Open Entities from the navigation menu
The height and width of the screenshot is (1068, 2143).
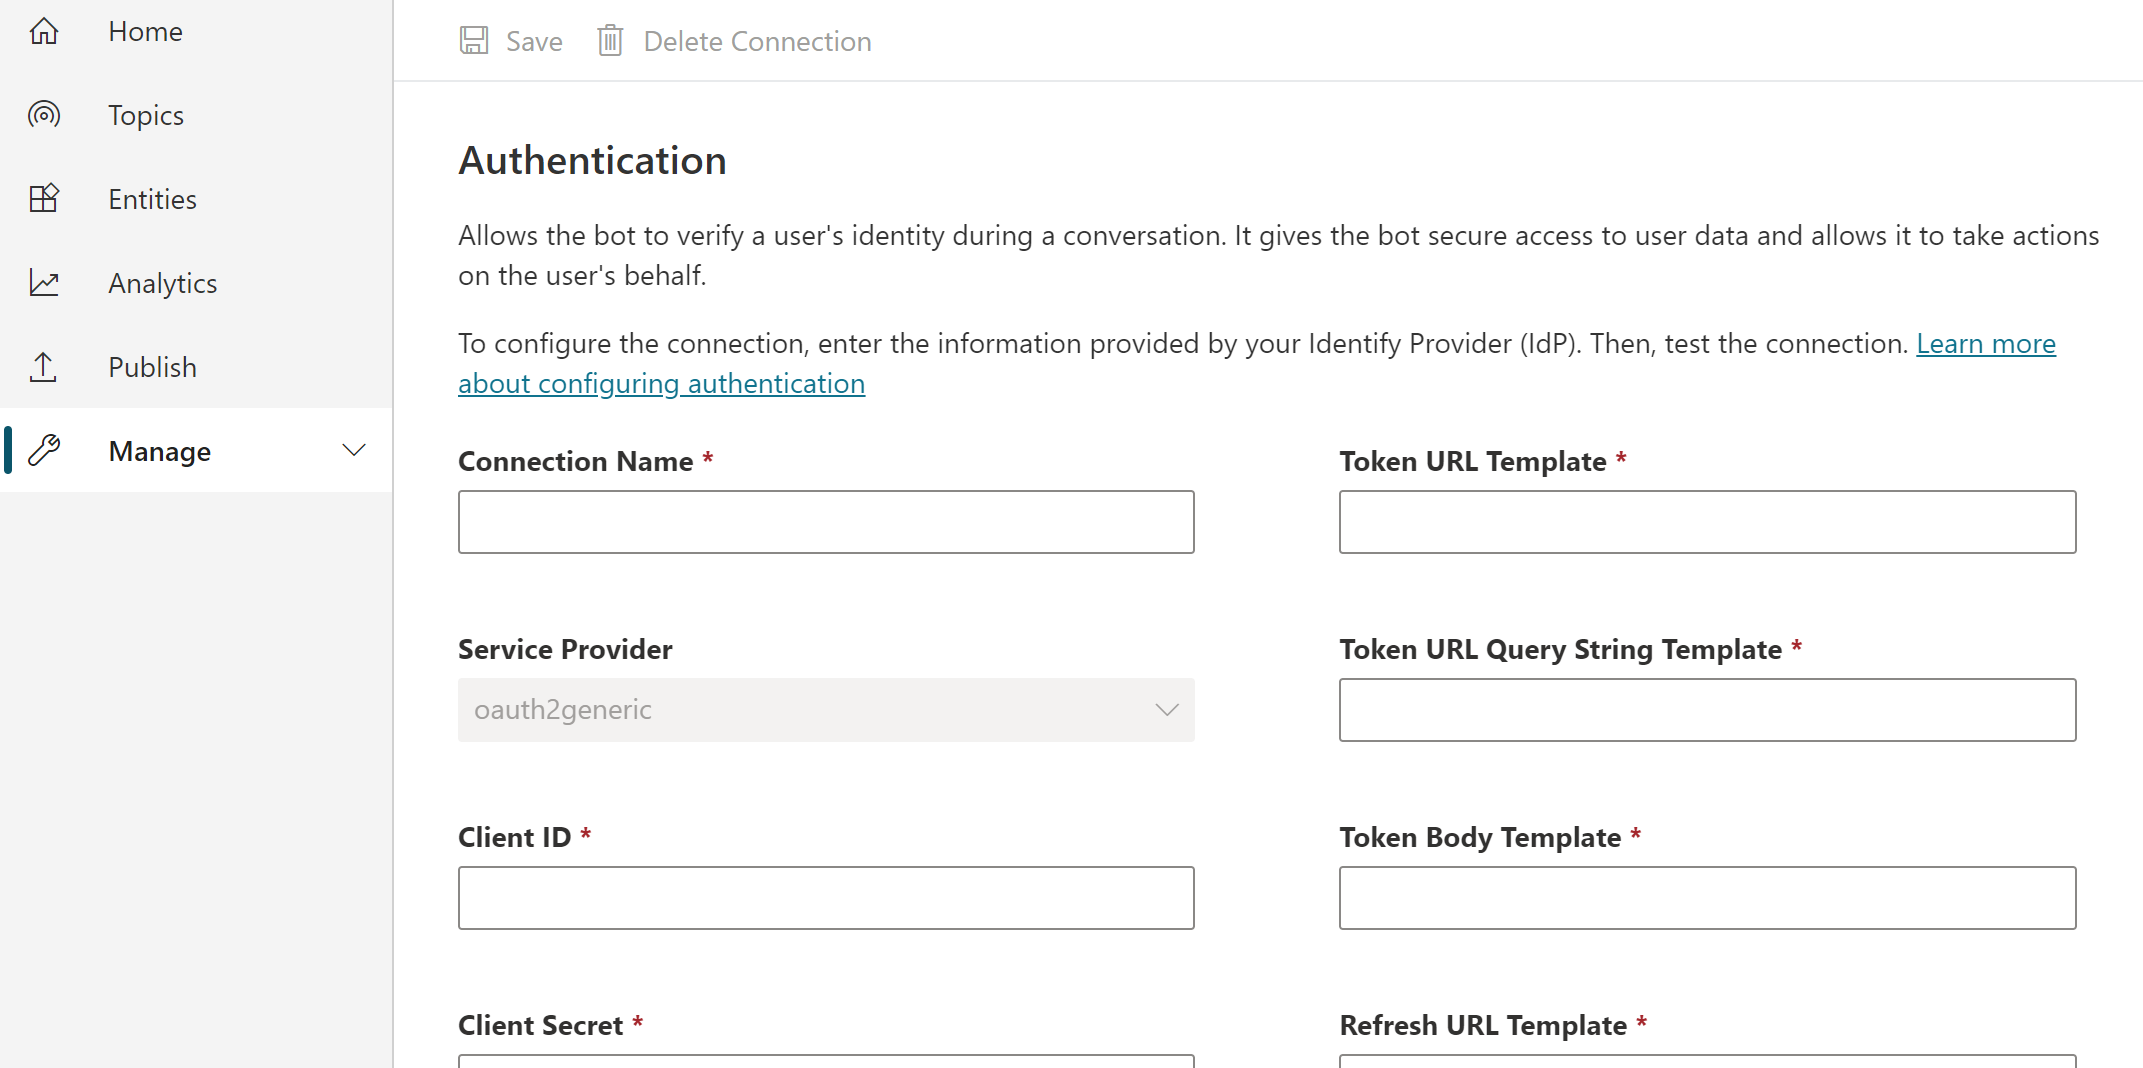coord(152,199)
